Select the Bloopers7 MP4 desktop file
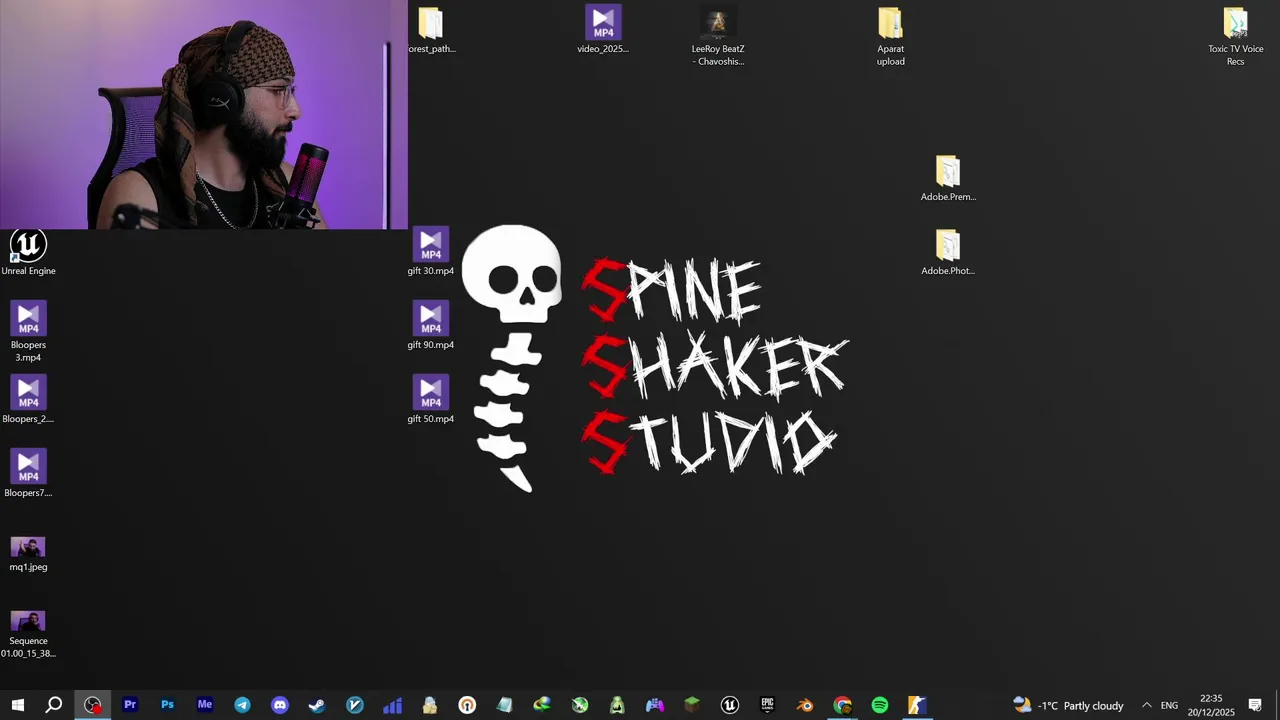The height and width of the screenshot is (720, 1280). pyautogui.click(x=28, y=475)
